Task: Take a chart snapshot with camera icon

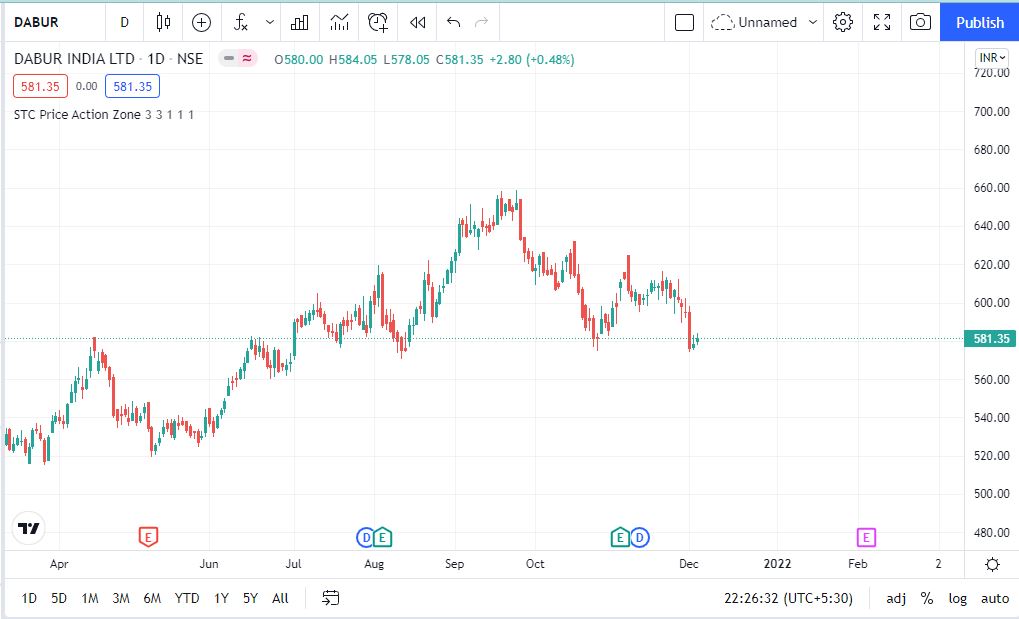Action: coord(920,22)
